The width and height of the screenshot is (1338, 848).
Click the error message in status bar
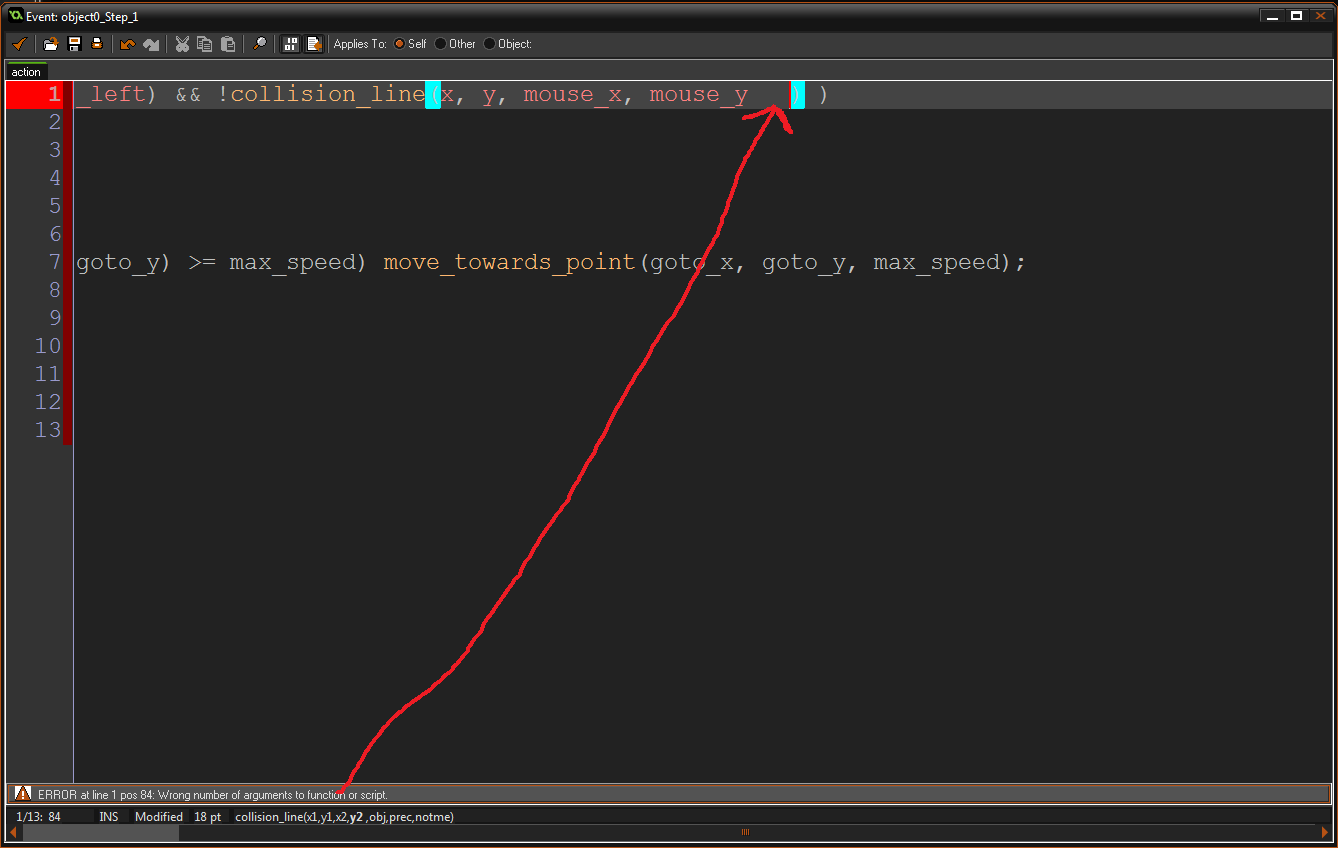212,795
